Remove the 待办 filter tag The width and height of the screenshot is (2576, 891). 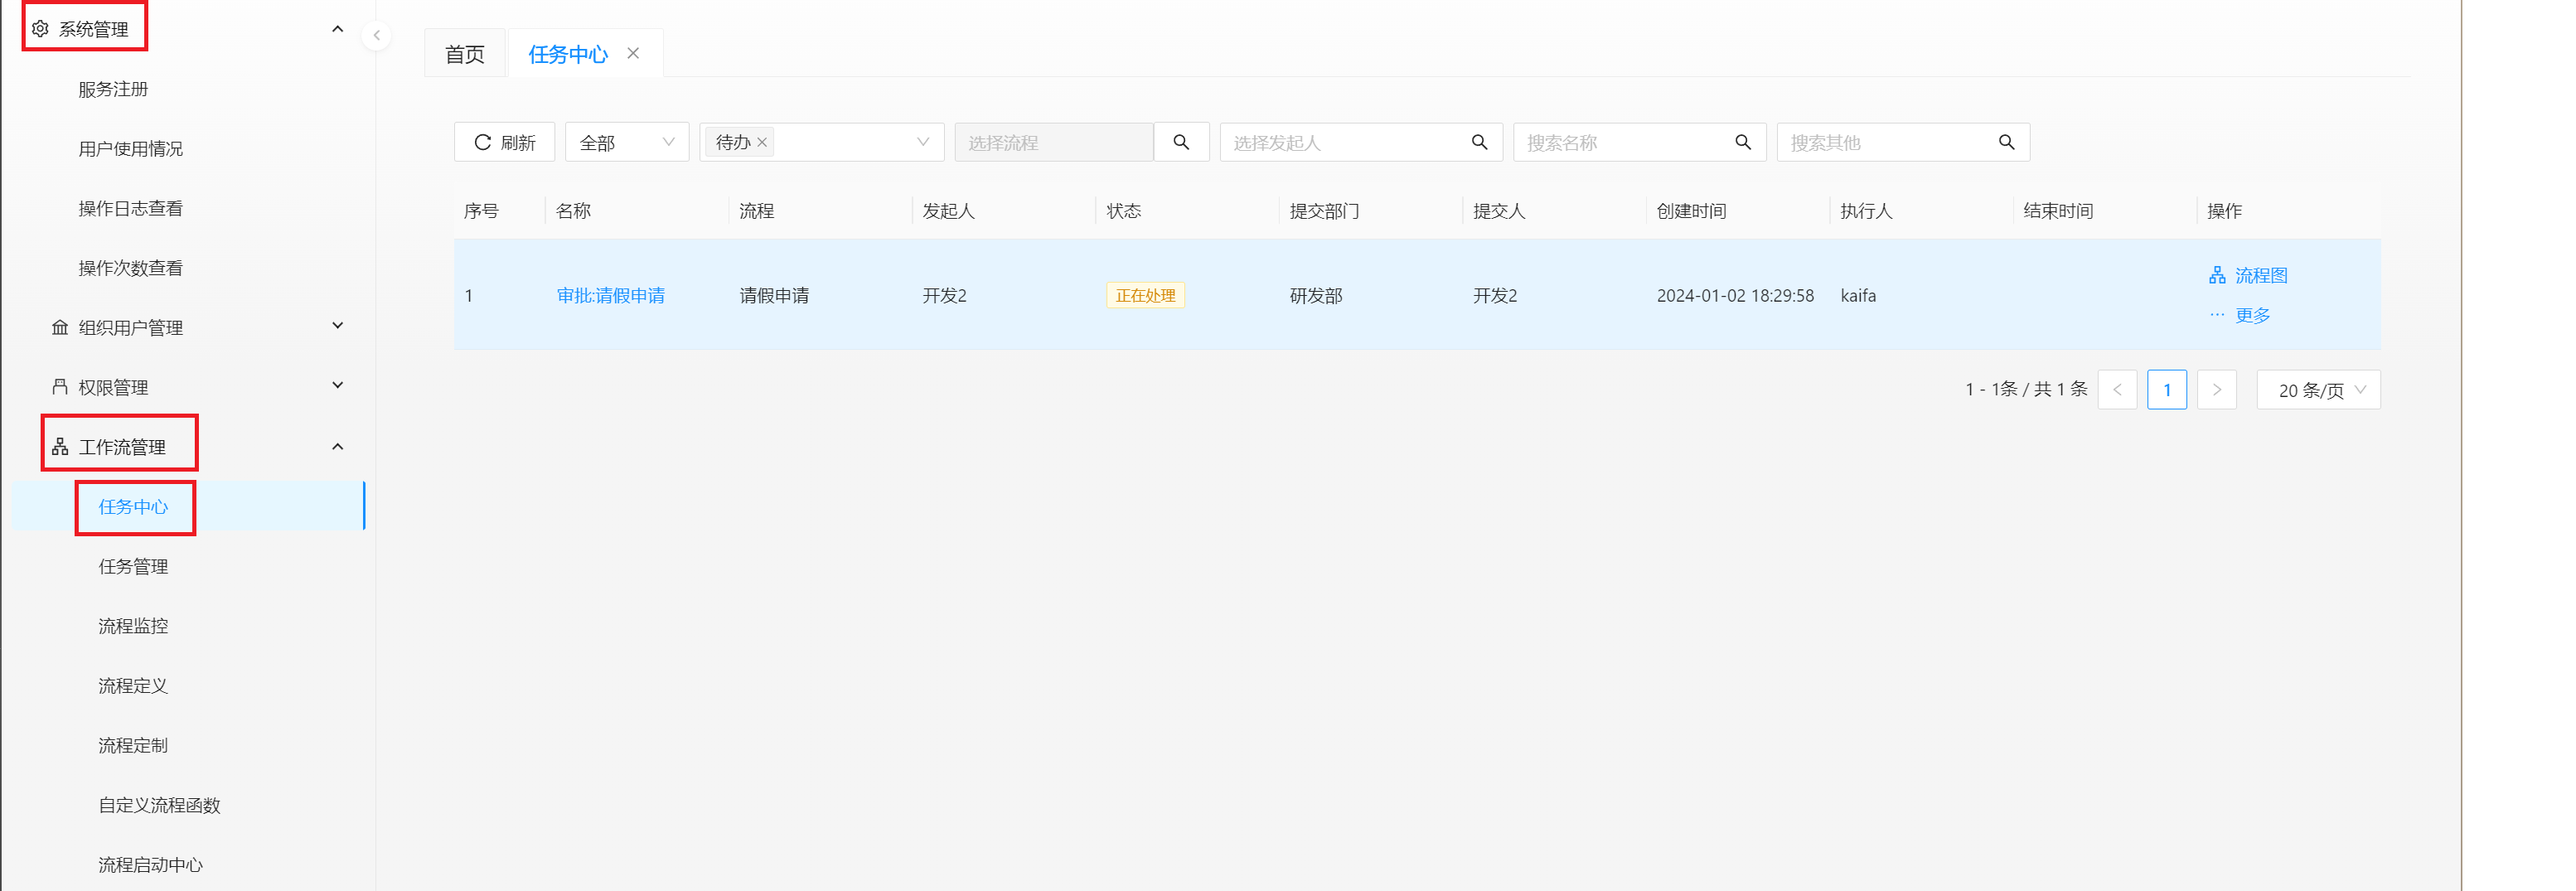point(762,142)
